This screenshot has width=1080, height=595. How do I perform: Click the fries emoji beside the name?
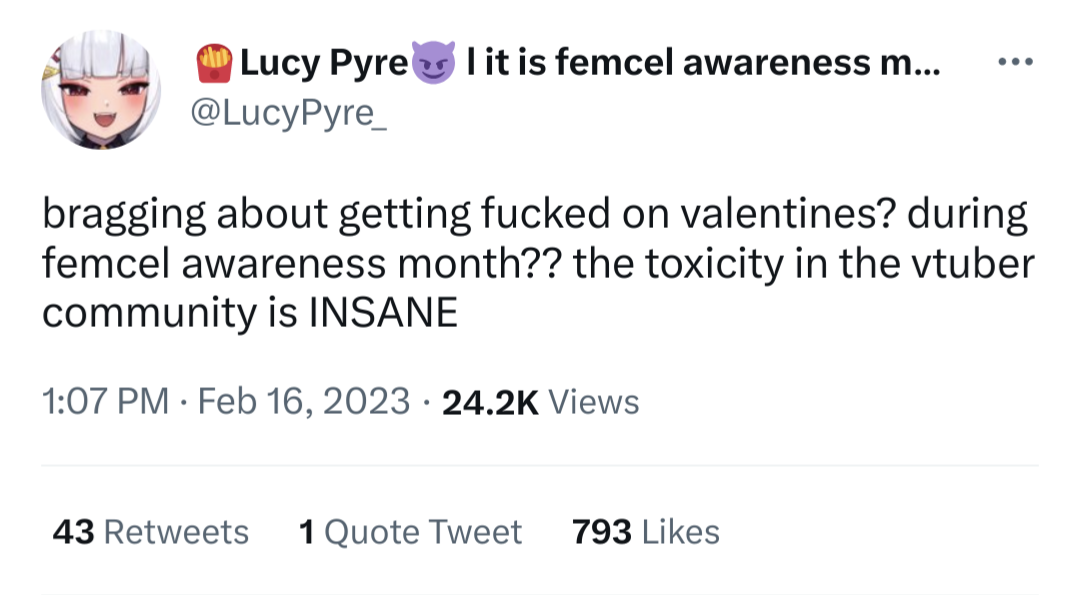213,64
